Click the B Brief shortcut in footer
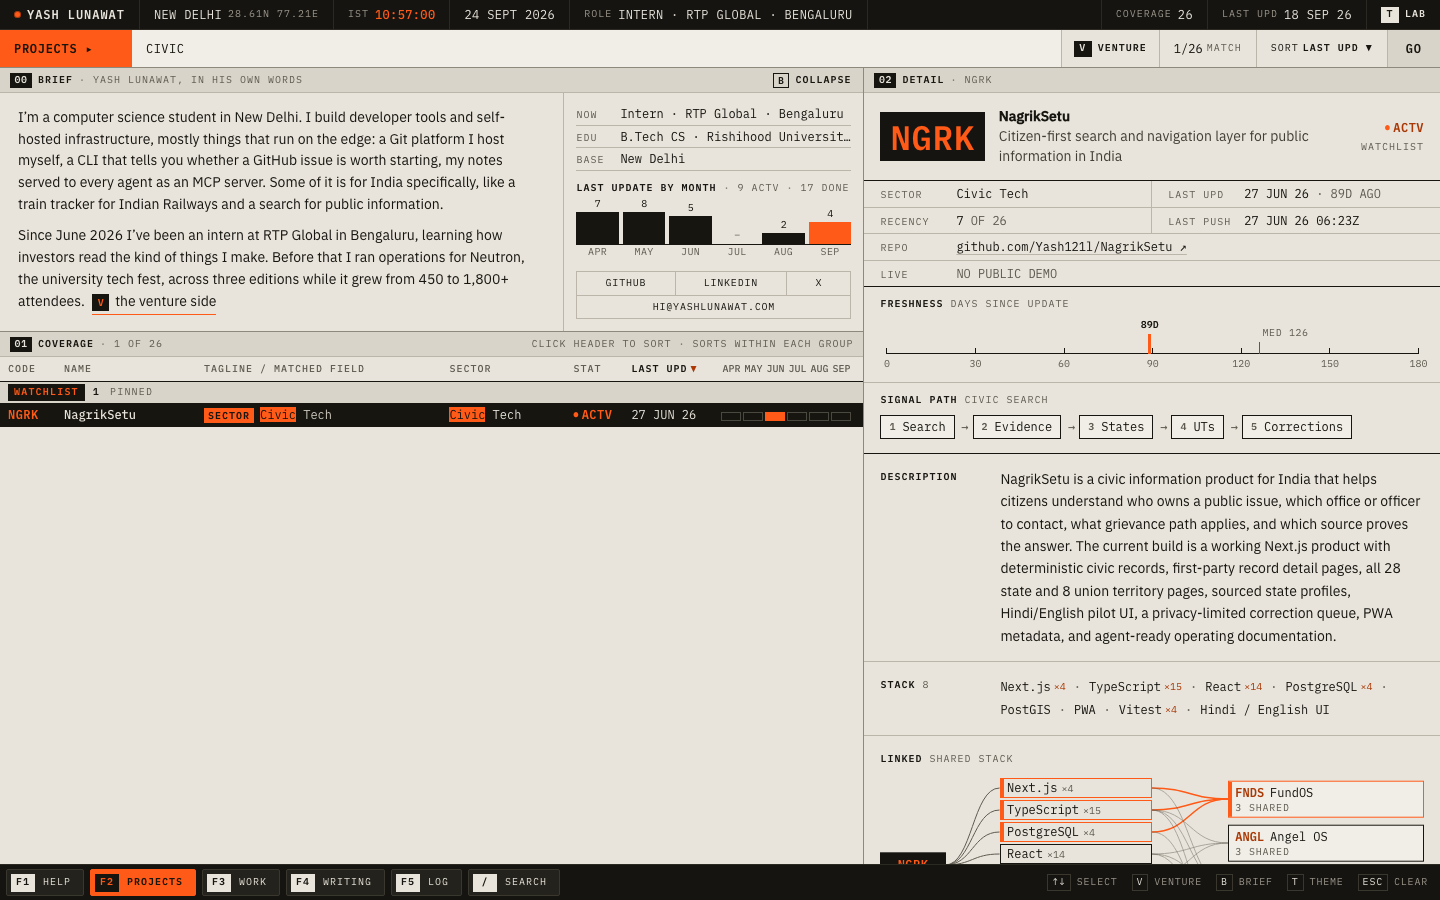 tap(1244, 882)
